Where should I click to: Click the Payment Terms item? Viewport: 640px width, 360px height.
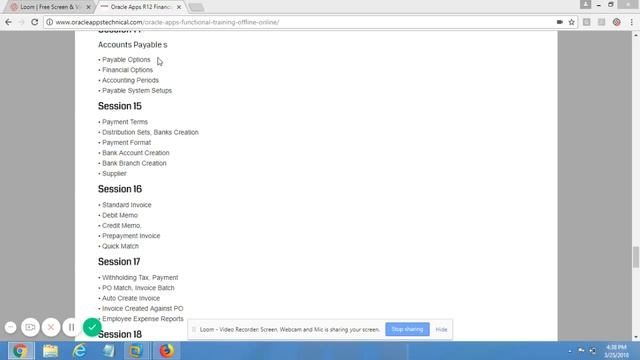[125, 122]
